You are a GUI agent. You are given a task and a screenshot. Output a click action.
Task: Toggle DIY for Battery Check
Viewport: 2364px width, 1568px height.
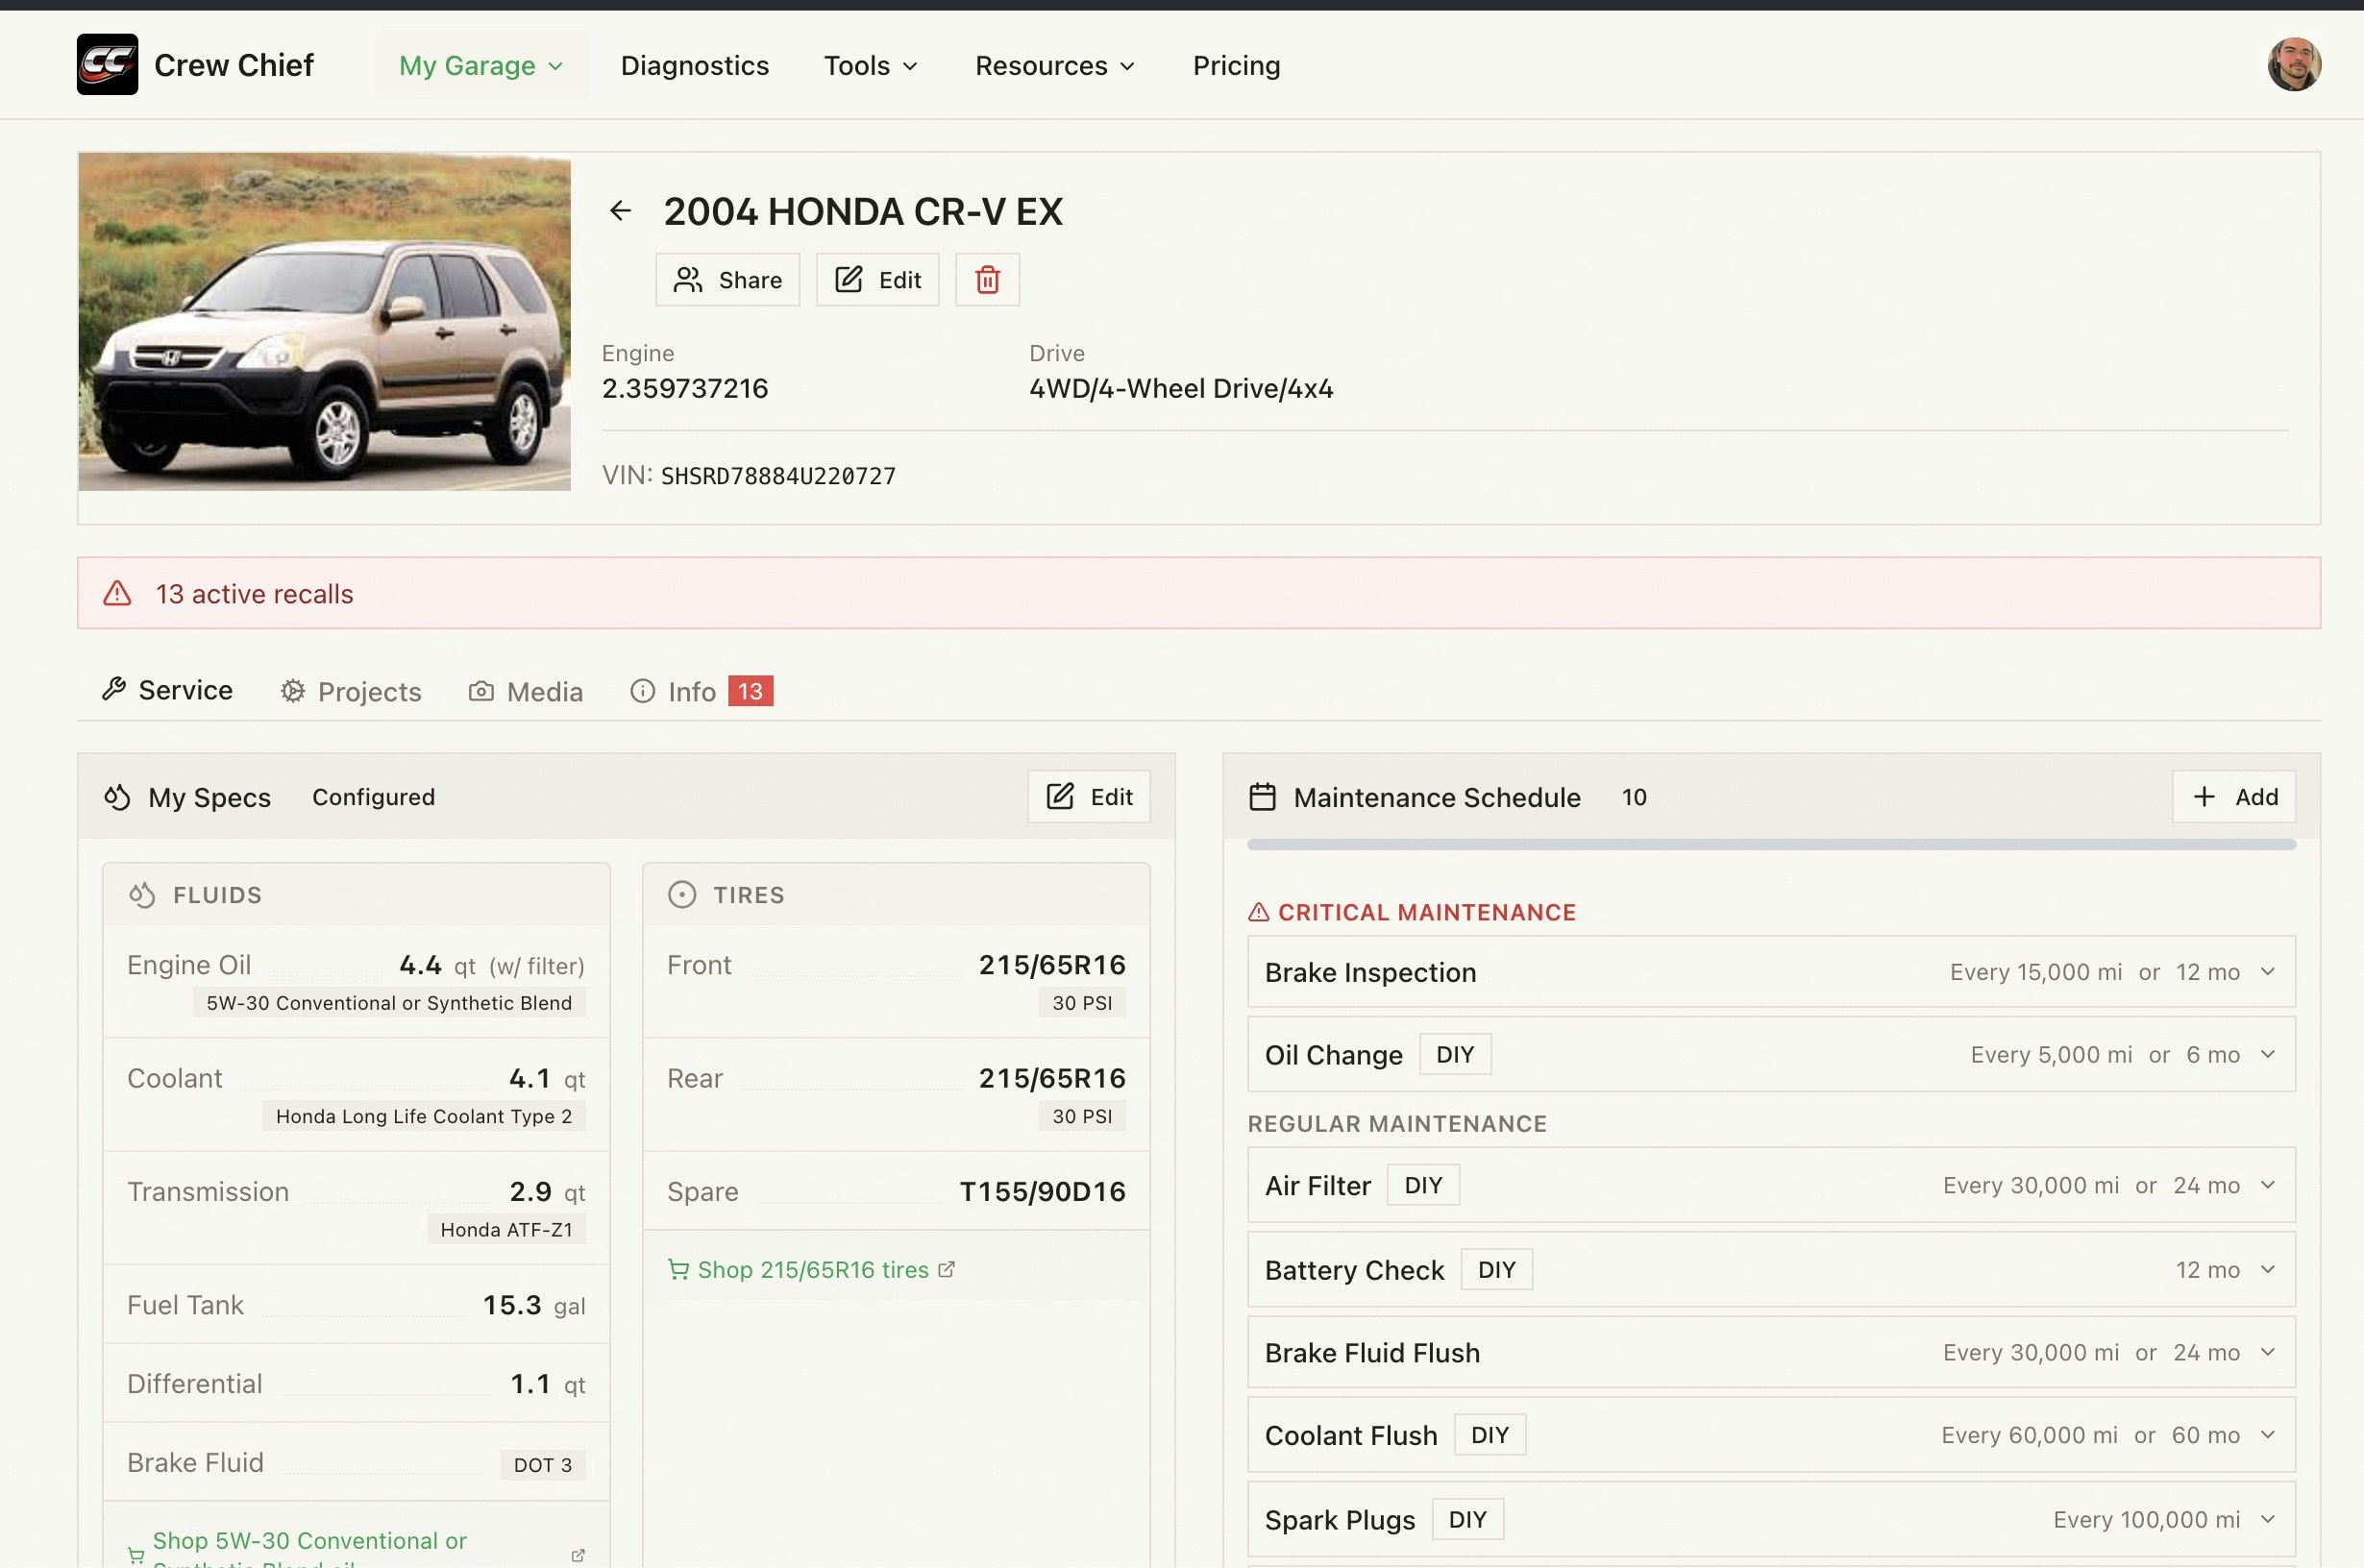tap(1496, 1268)
